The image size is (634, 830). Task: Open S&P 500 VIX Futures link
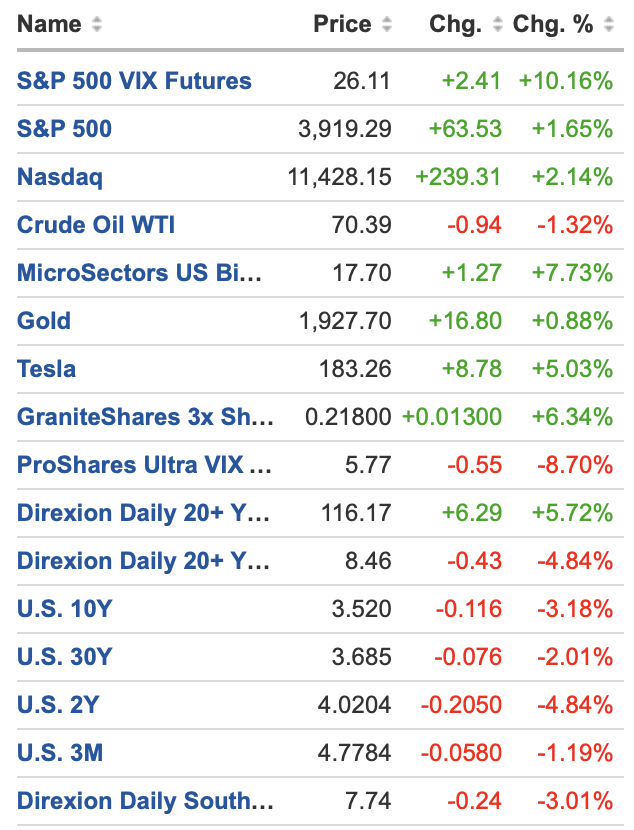point(134,81)
